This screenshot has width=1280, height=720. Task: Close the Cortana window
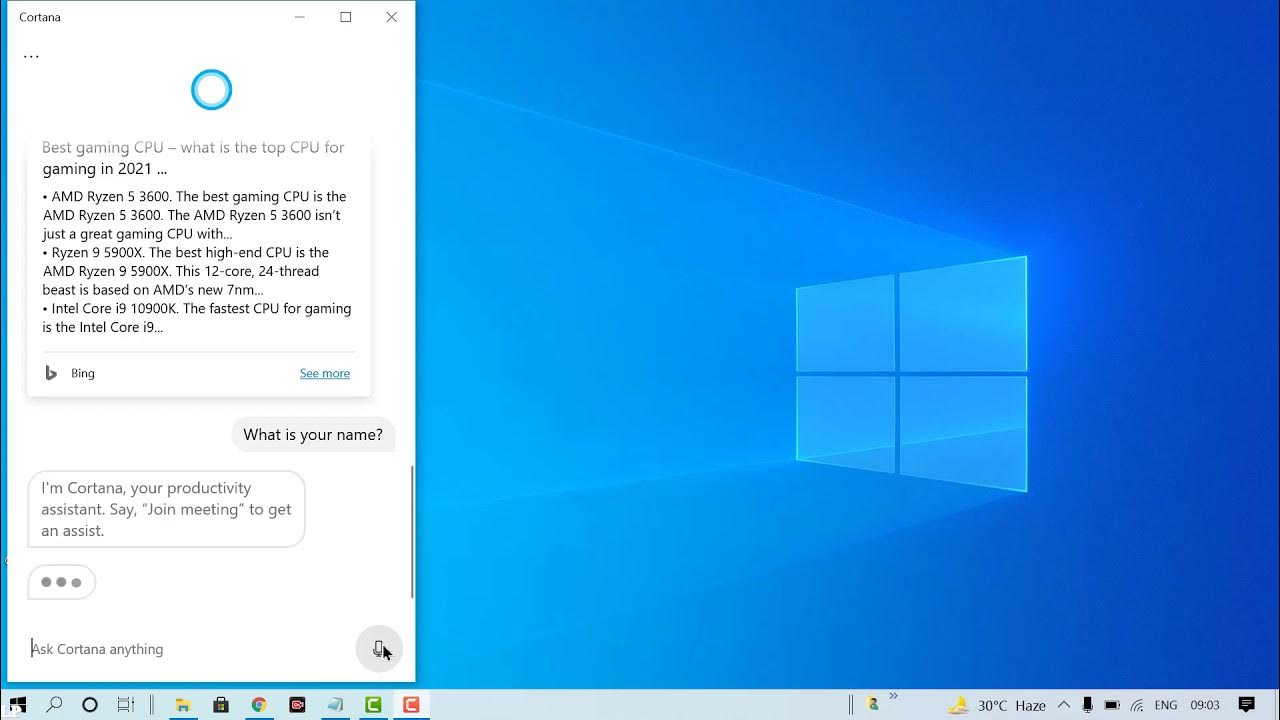click(392, 17)
